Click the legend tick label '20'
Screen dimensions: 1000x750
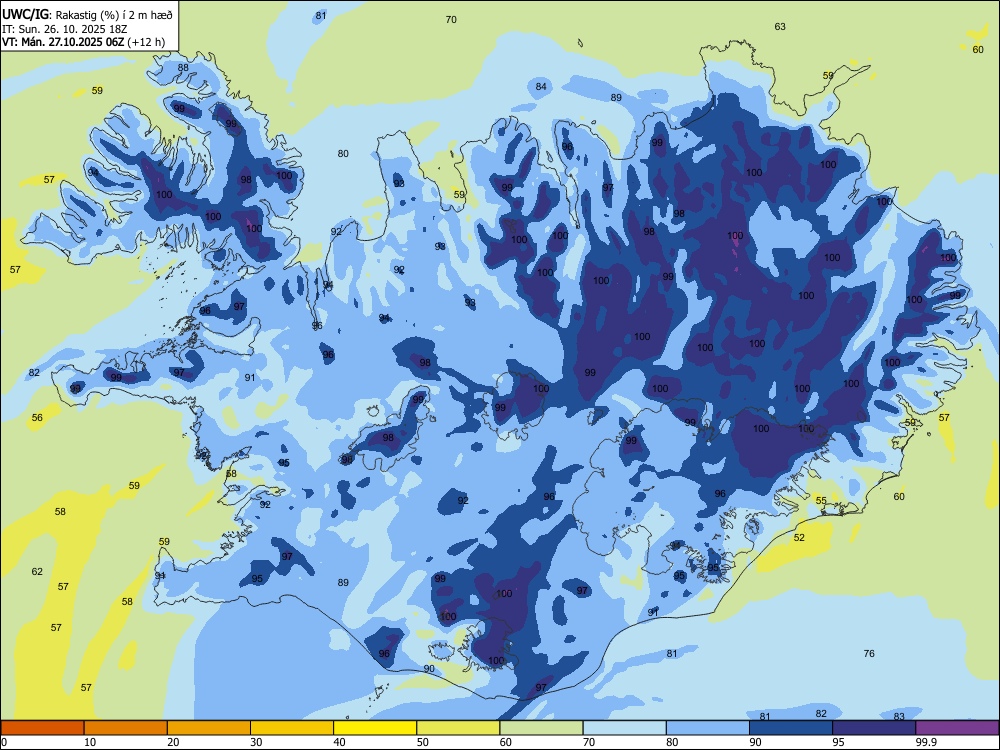[x=173, y=742]
